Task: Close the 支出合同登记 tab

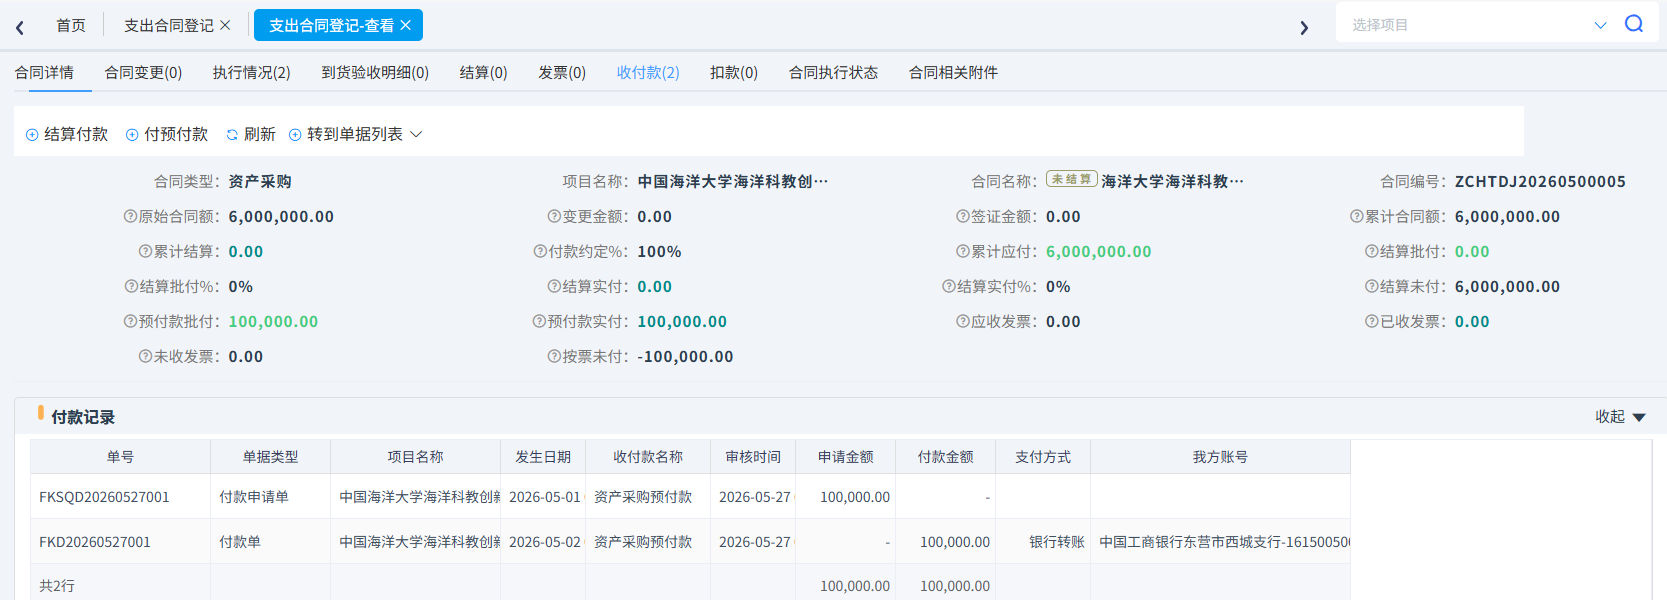Action: click(x=225, y=25)
